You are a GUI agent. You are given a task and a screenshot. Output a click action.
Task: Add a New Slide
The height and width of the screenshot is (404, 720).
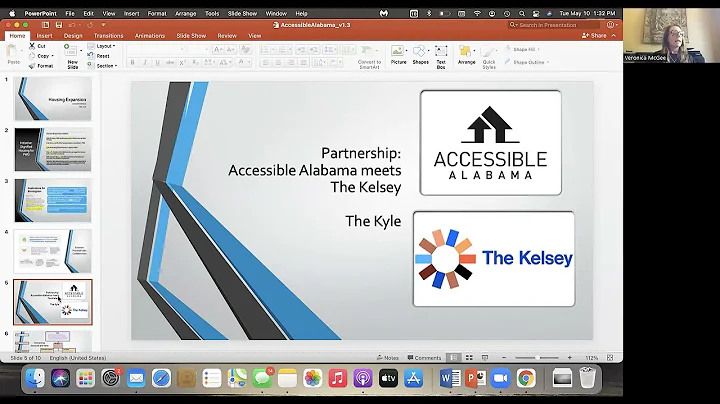[72, 56]
